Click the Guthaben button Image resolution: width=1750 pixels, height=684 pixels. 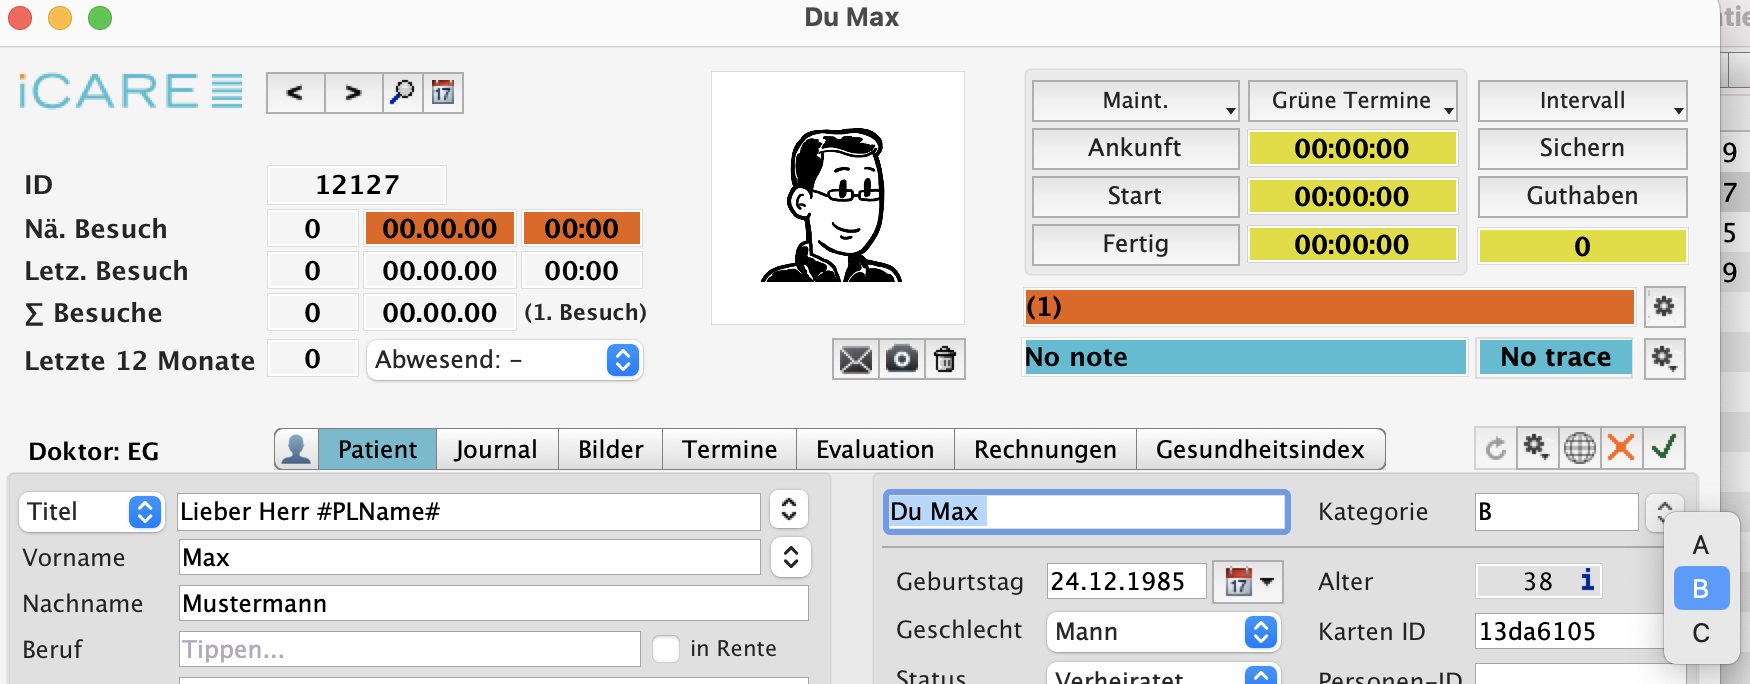(1581, 196)
